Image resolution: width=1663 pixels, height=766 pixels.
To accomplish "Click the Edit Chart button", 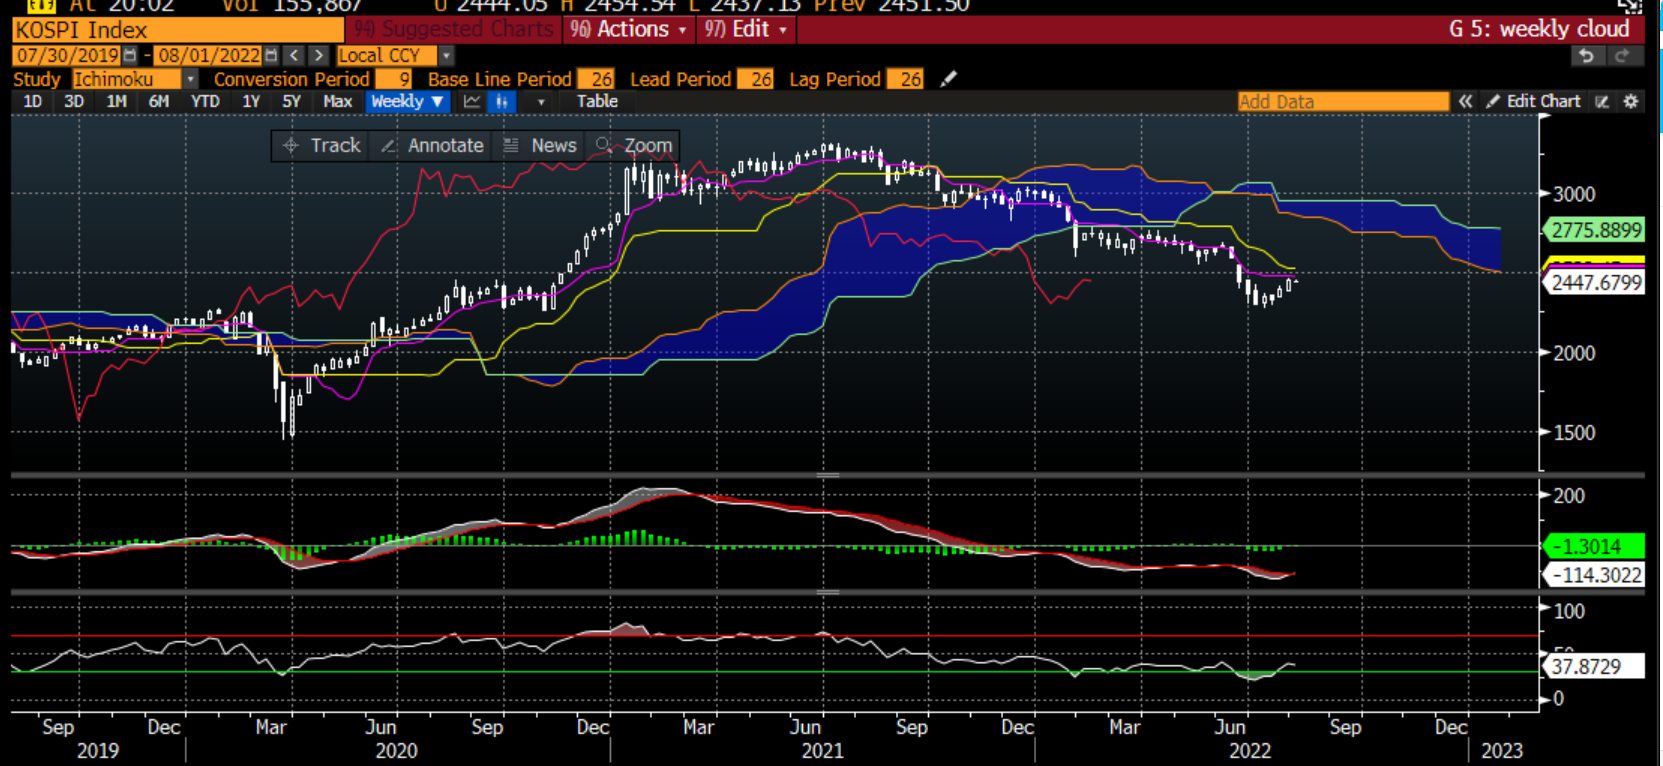I will click(1534, 101).
